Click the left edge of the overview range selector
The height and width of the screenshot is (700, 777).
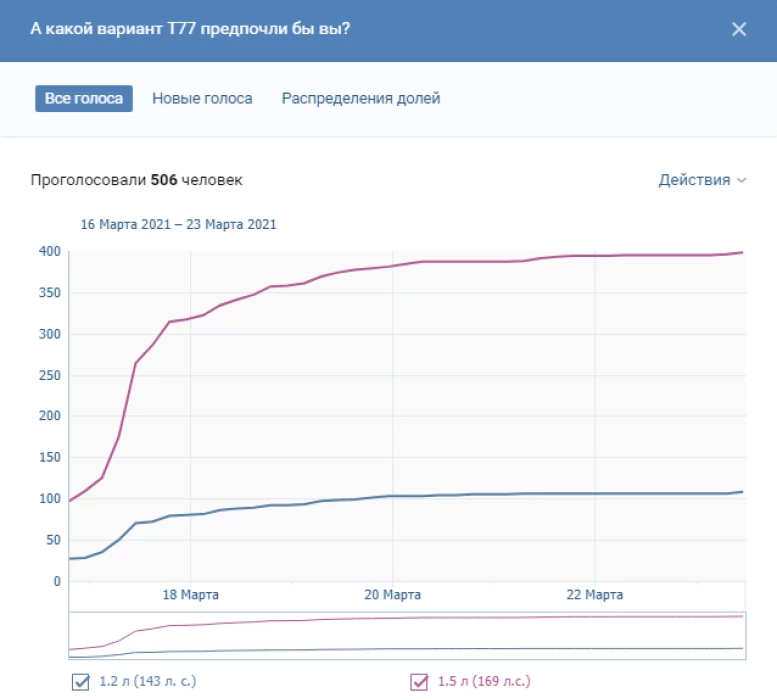point(69,634)
